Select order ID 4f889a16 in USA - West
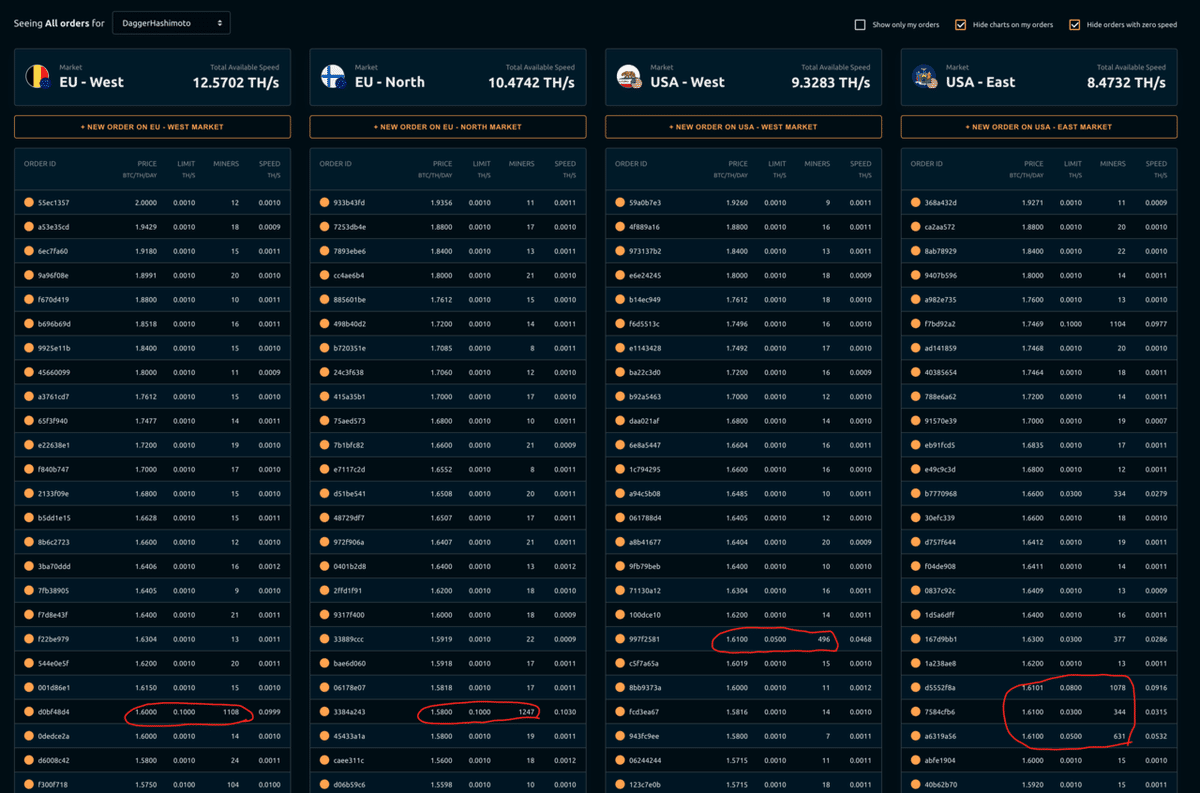 click(645, 227)
